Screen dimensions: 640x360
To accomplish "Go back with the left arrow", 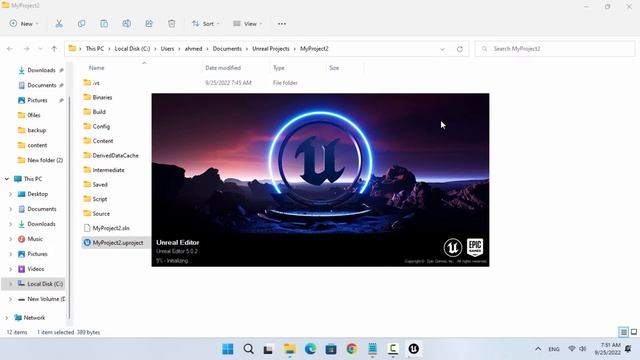I will 10,49.
